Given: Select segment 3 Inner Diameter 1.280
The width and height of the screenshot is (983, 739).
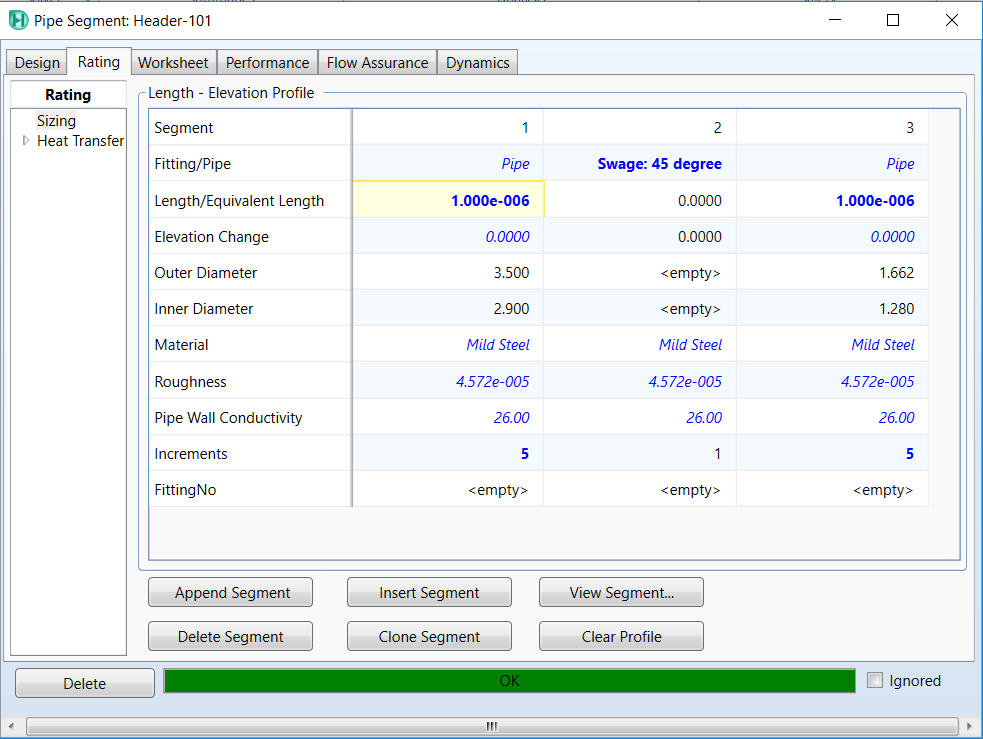Looking at the screenshot, I should point(832,308).
